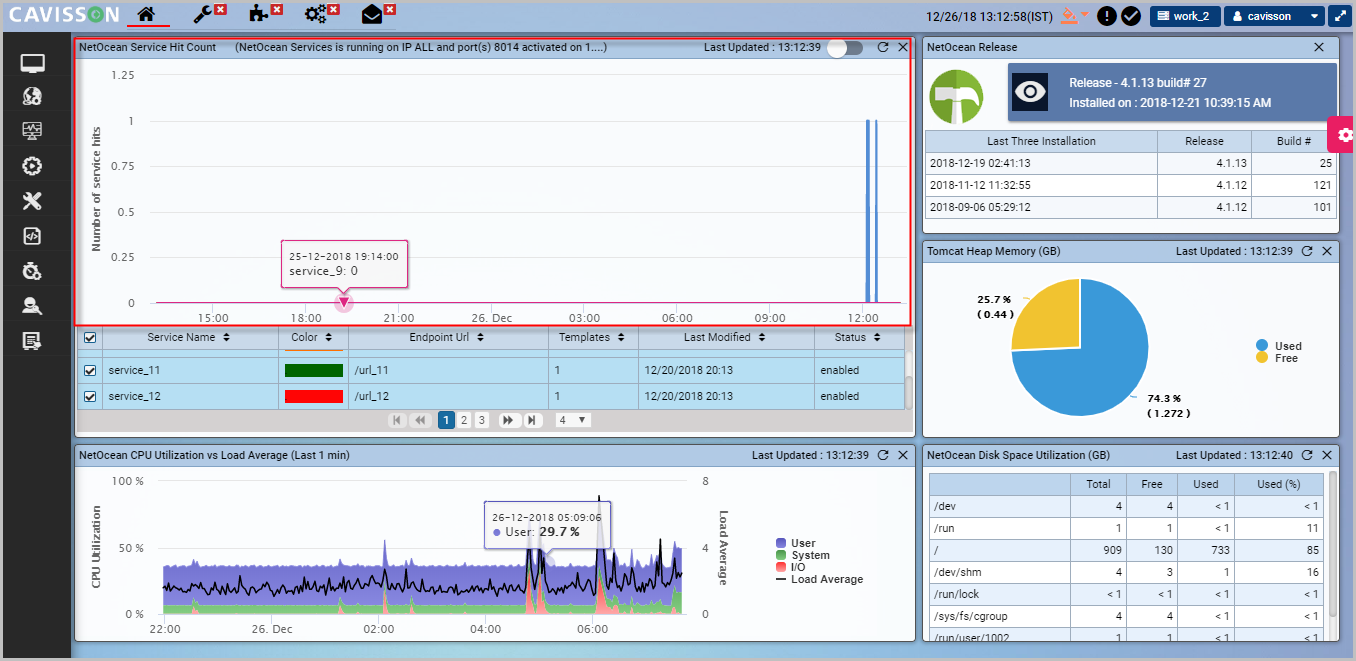Click the work_2 server button
Screen dimensions: 1356x661
point(1183,16)
